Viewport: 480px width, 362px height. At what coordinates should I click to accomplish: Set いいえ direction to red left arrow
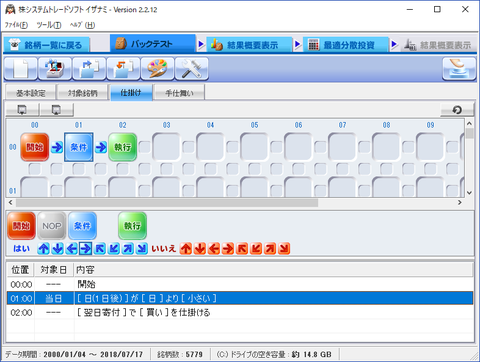pos(214,249)
